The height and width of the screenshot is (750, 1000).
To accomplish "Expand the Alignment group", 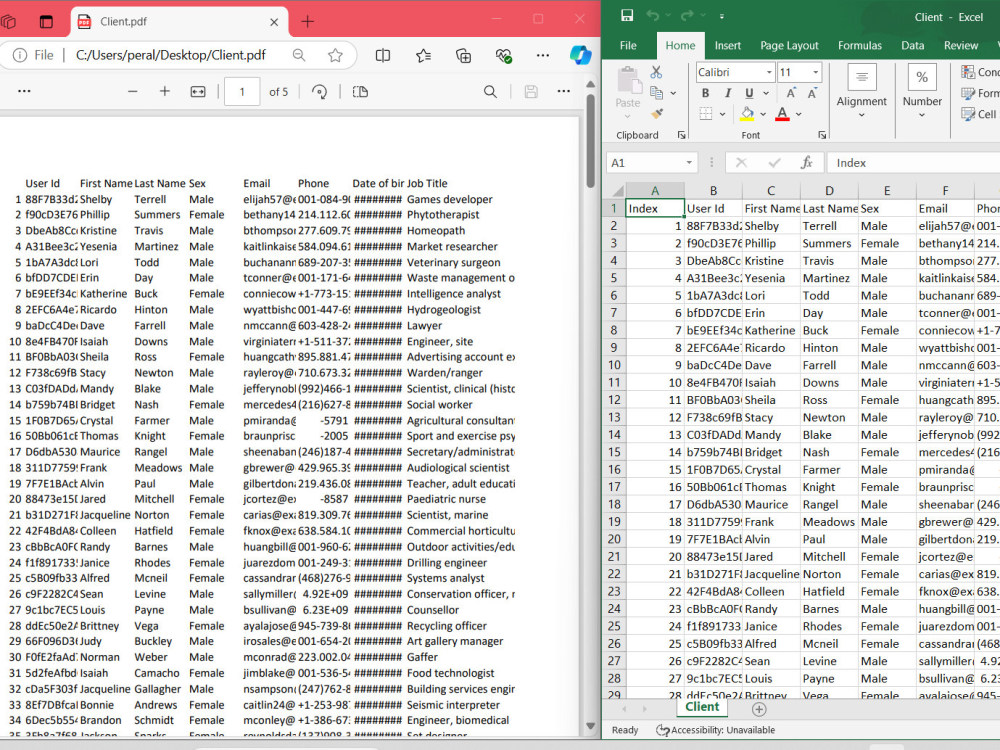I will [862, 91].
